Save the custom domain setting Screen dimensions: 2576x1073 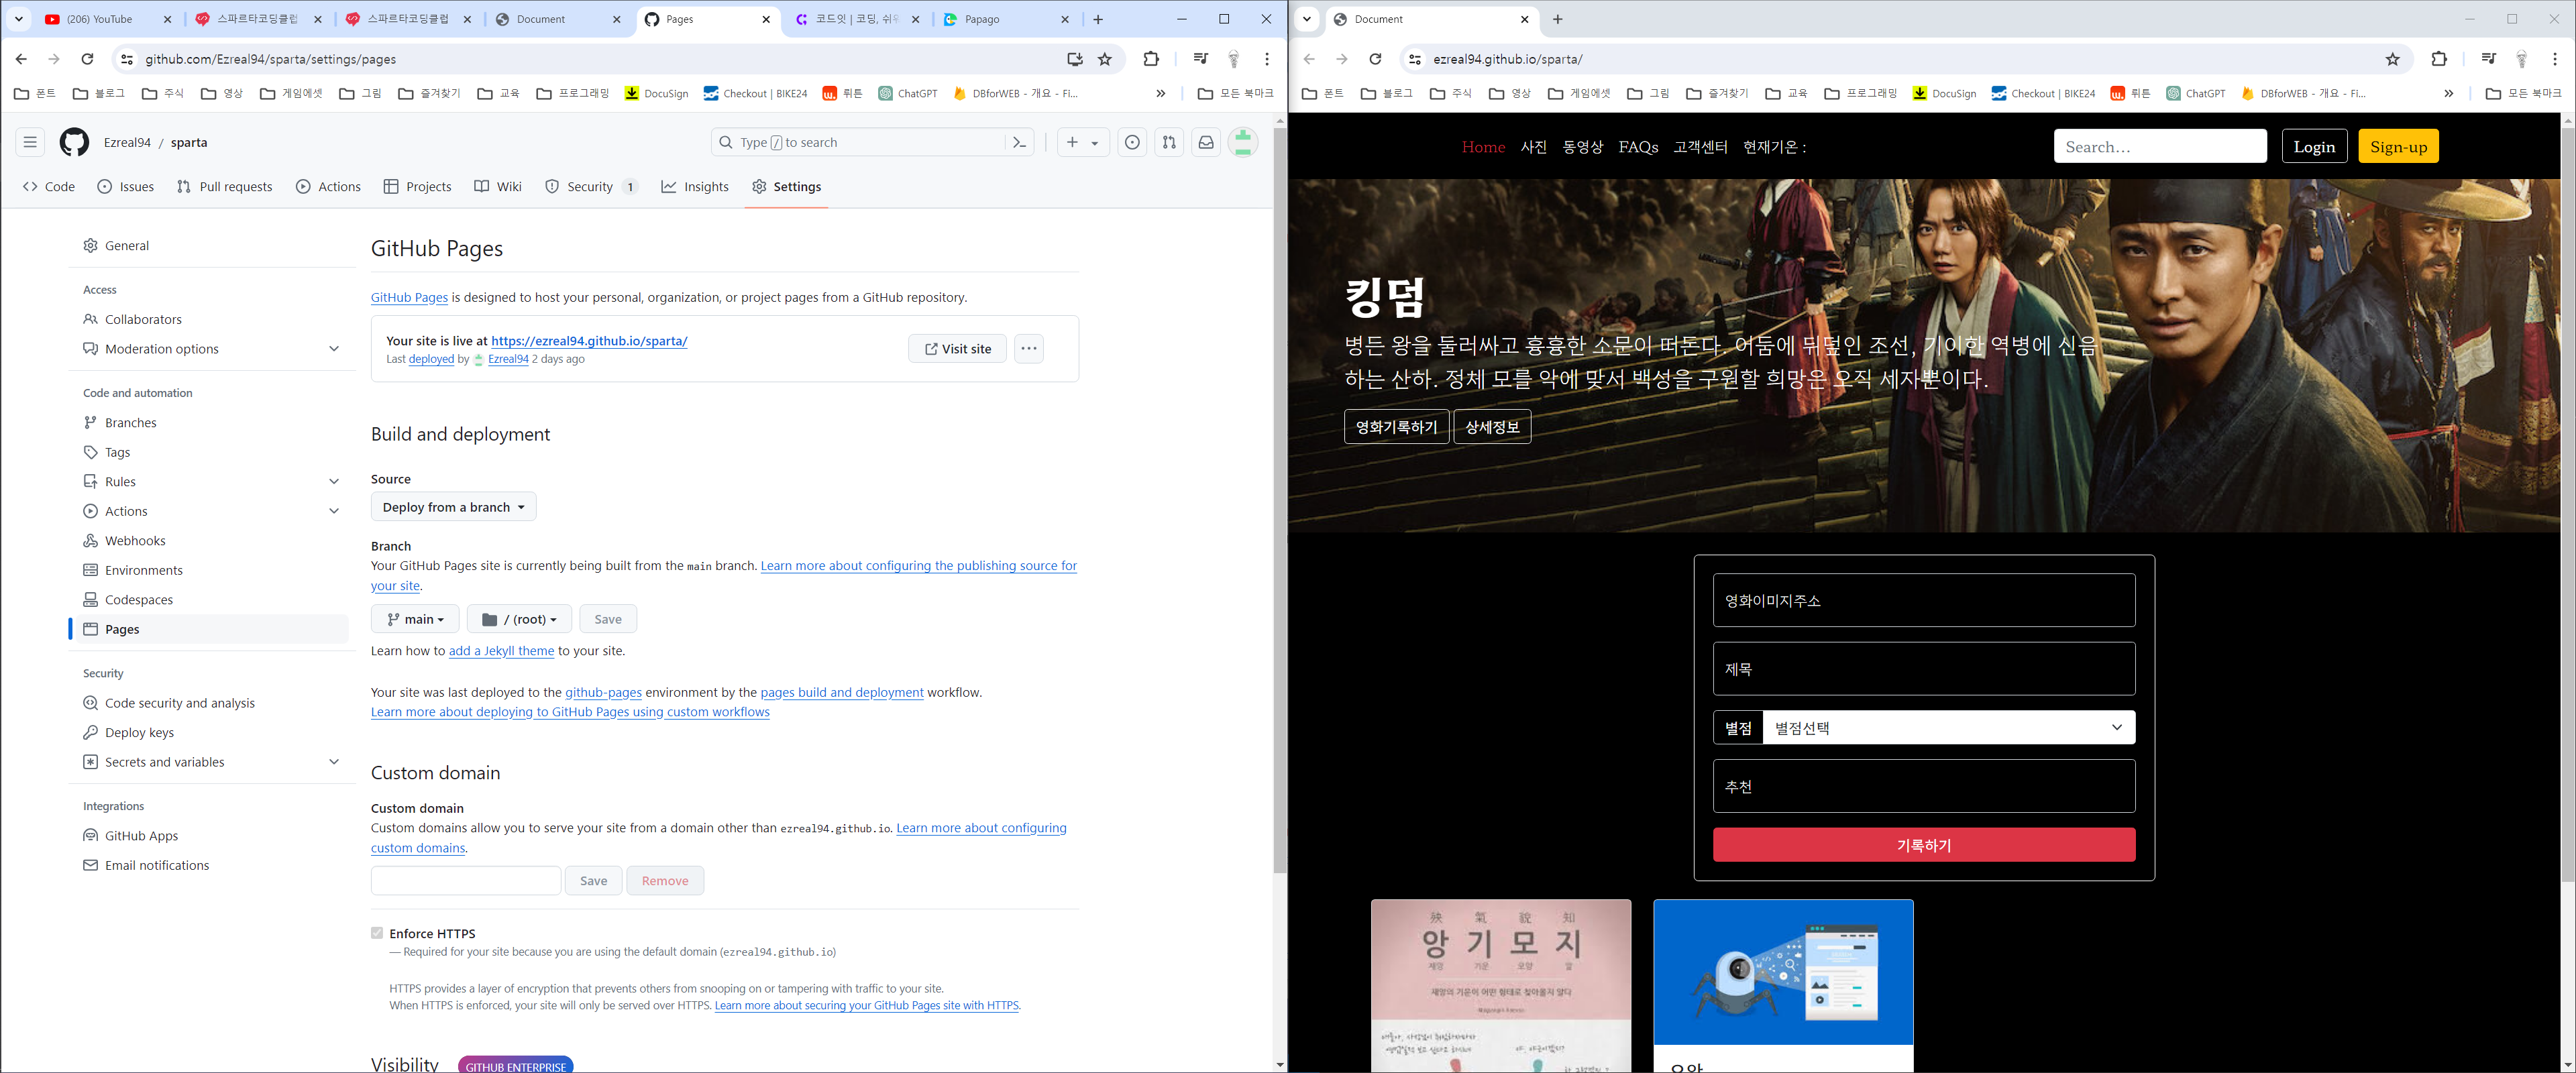593,881
